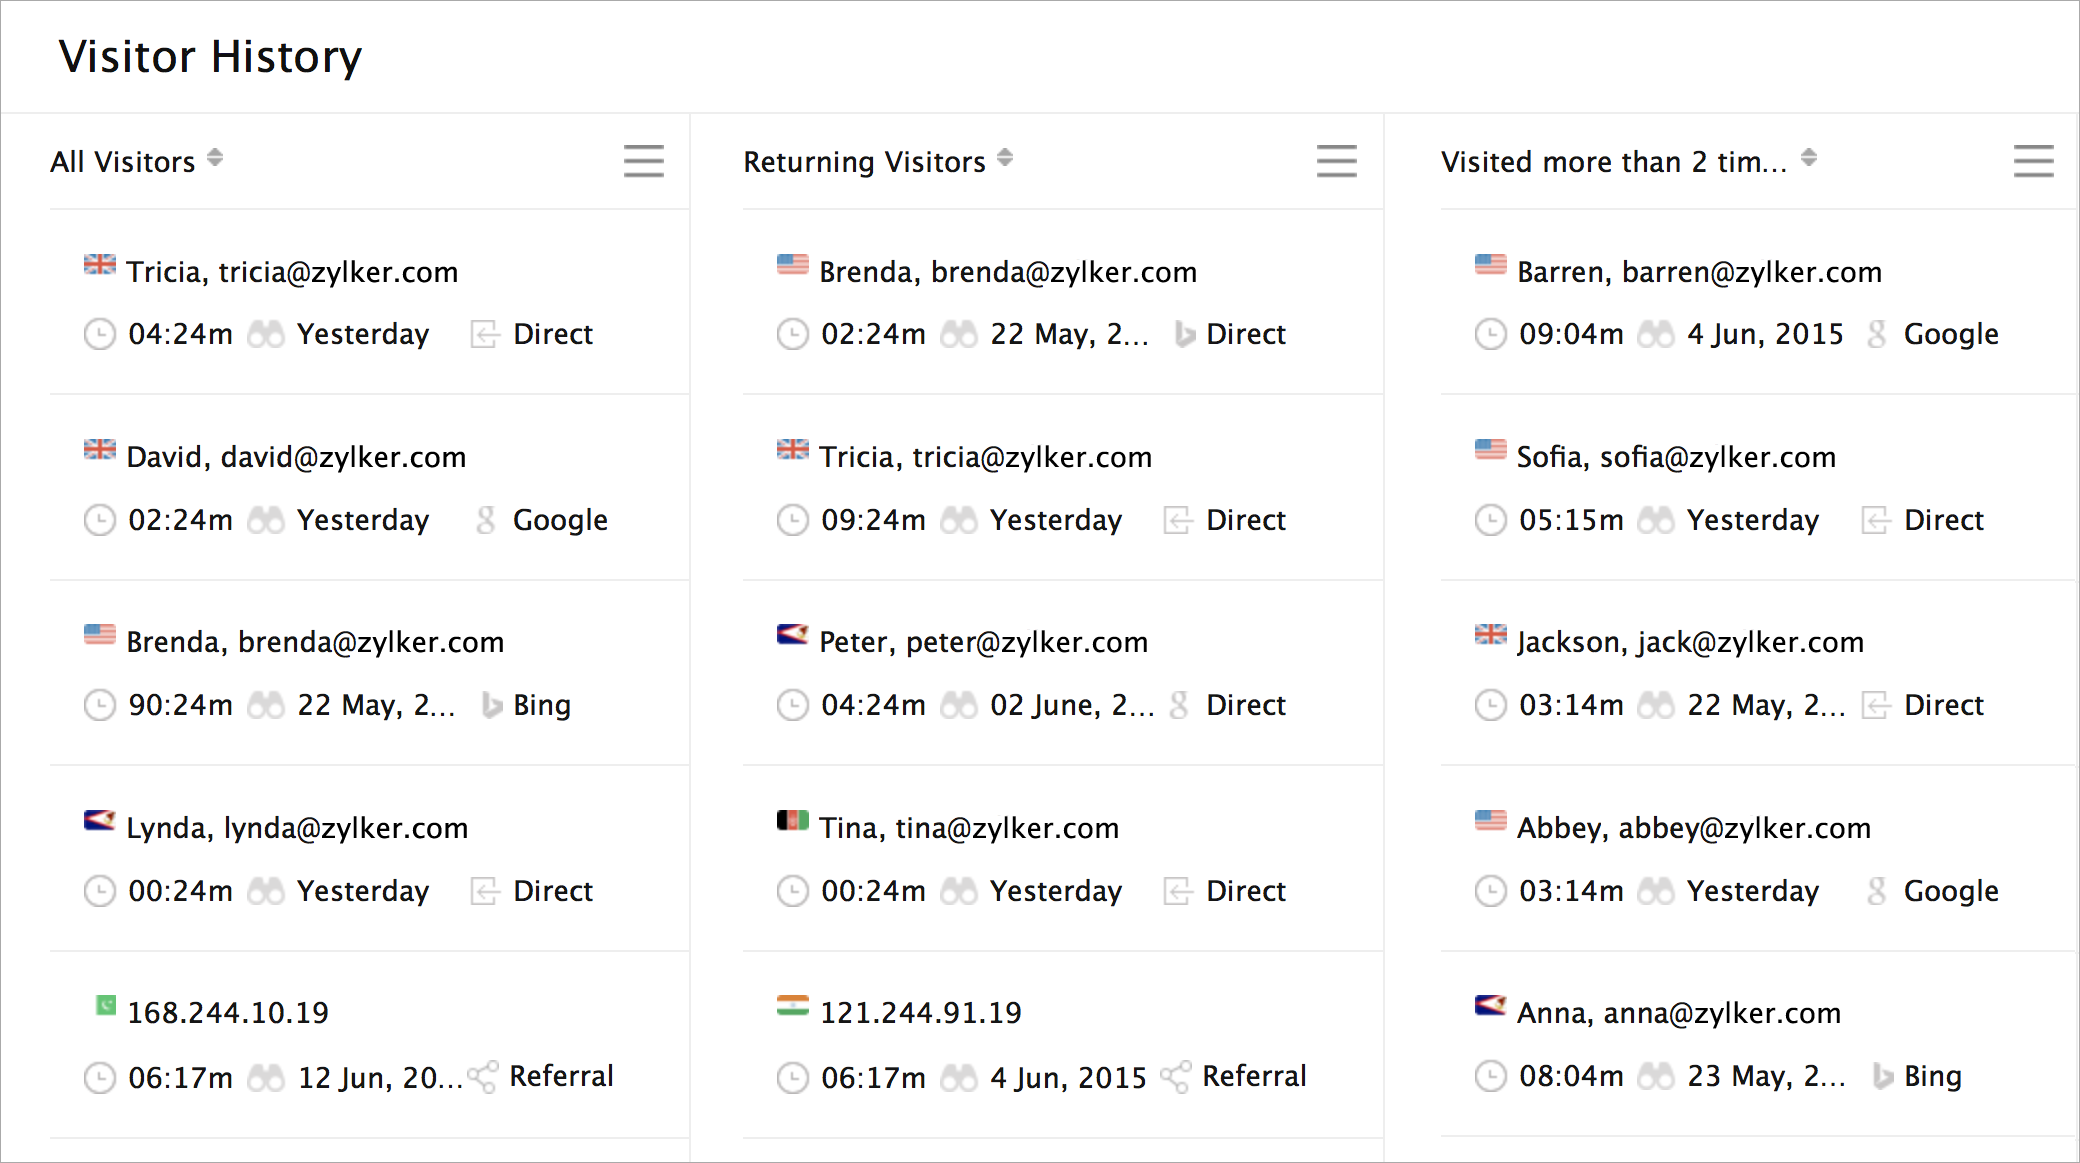Click the clock icon in Barren's row
The width and height of the screenshot is (2080, 1163).
1490,334
